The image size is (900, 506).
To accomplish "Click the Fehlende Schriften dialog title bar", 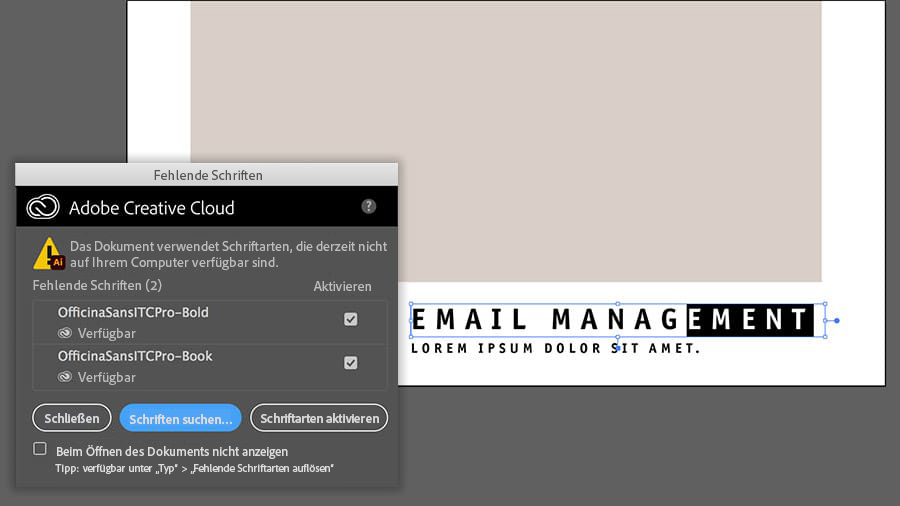I will 207,175.
